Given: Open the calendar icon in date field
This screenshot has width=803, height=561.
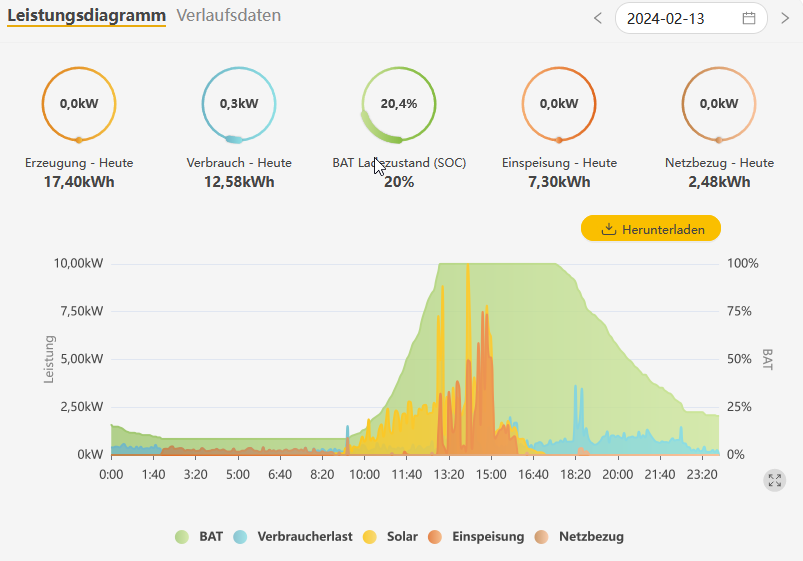Looking at the screenshot, I should click(749, 18).
